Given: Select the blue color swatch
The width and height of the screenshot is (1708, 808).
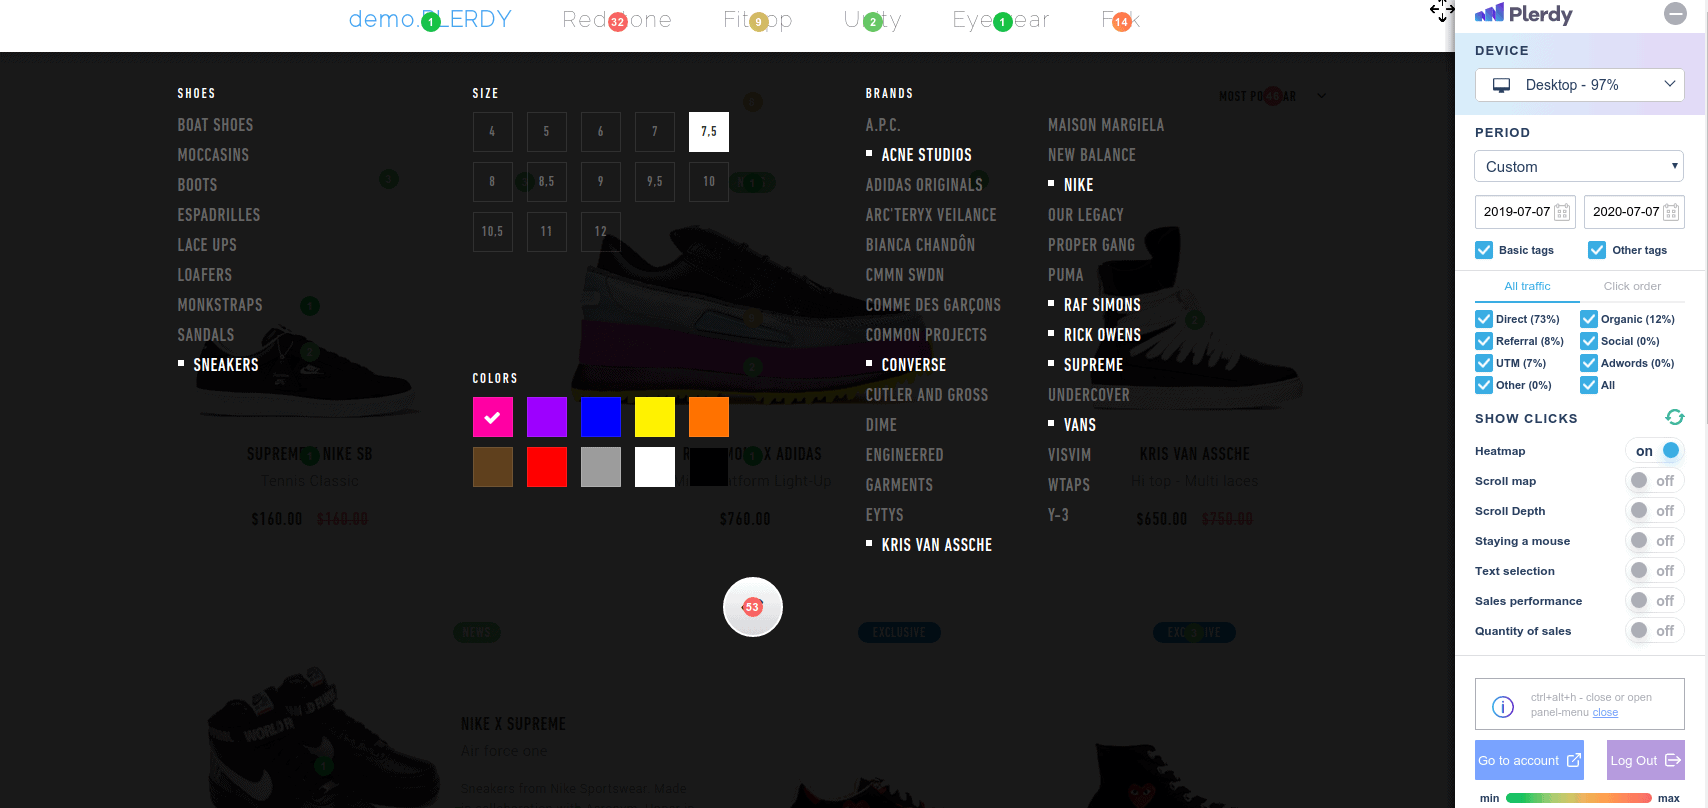Looking at the screenshot, I should (x=601, y=417).
